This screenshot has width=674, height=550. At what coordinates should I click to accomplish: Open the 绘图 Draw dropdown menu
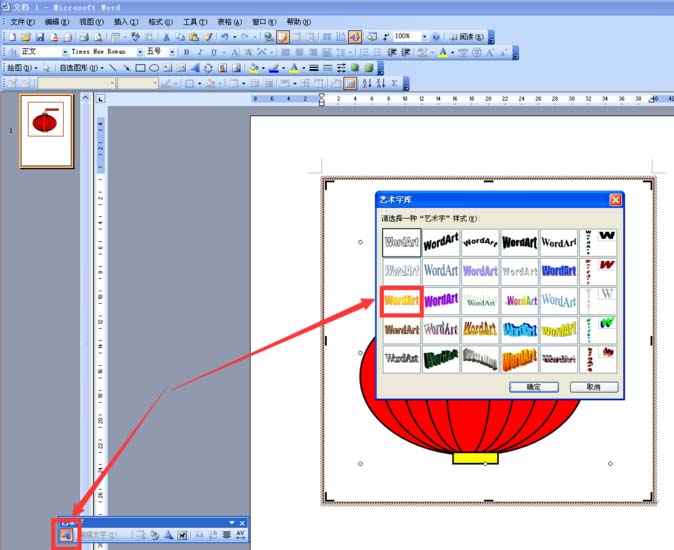click(x=22, y=68)
